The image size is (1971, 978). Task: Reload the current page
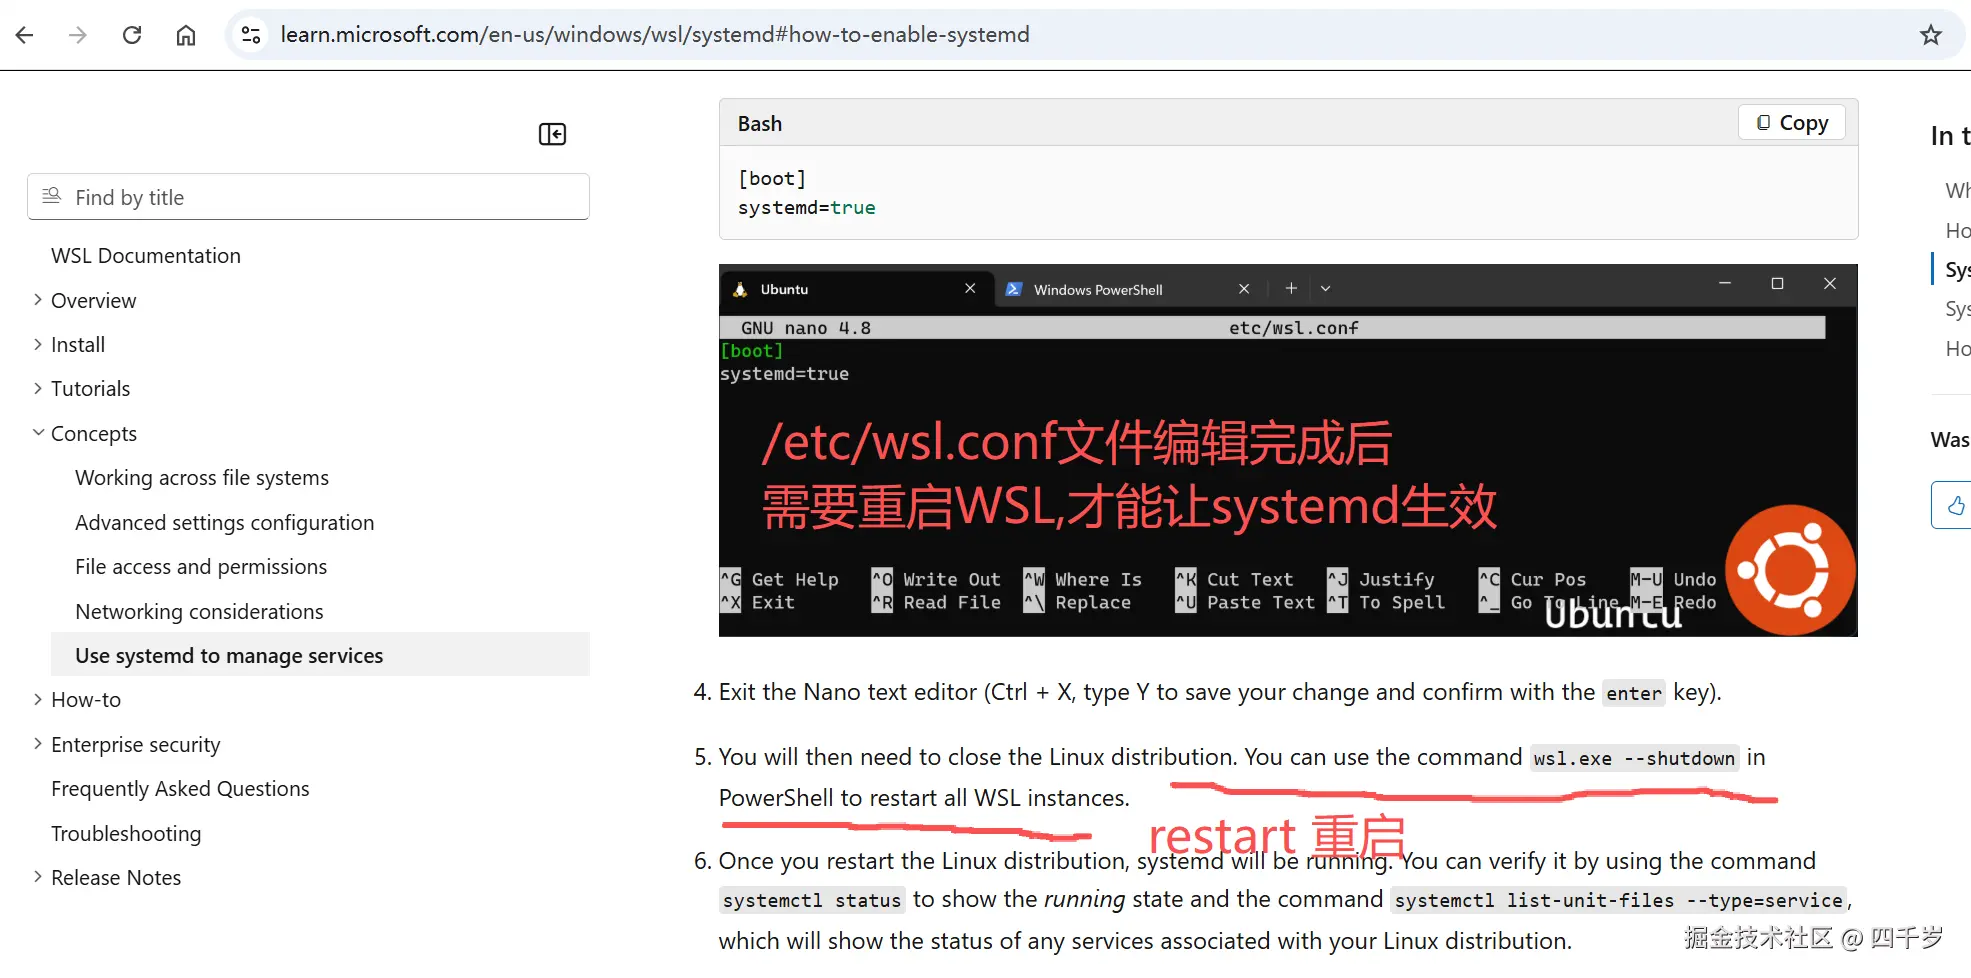[131, 34]
